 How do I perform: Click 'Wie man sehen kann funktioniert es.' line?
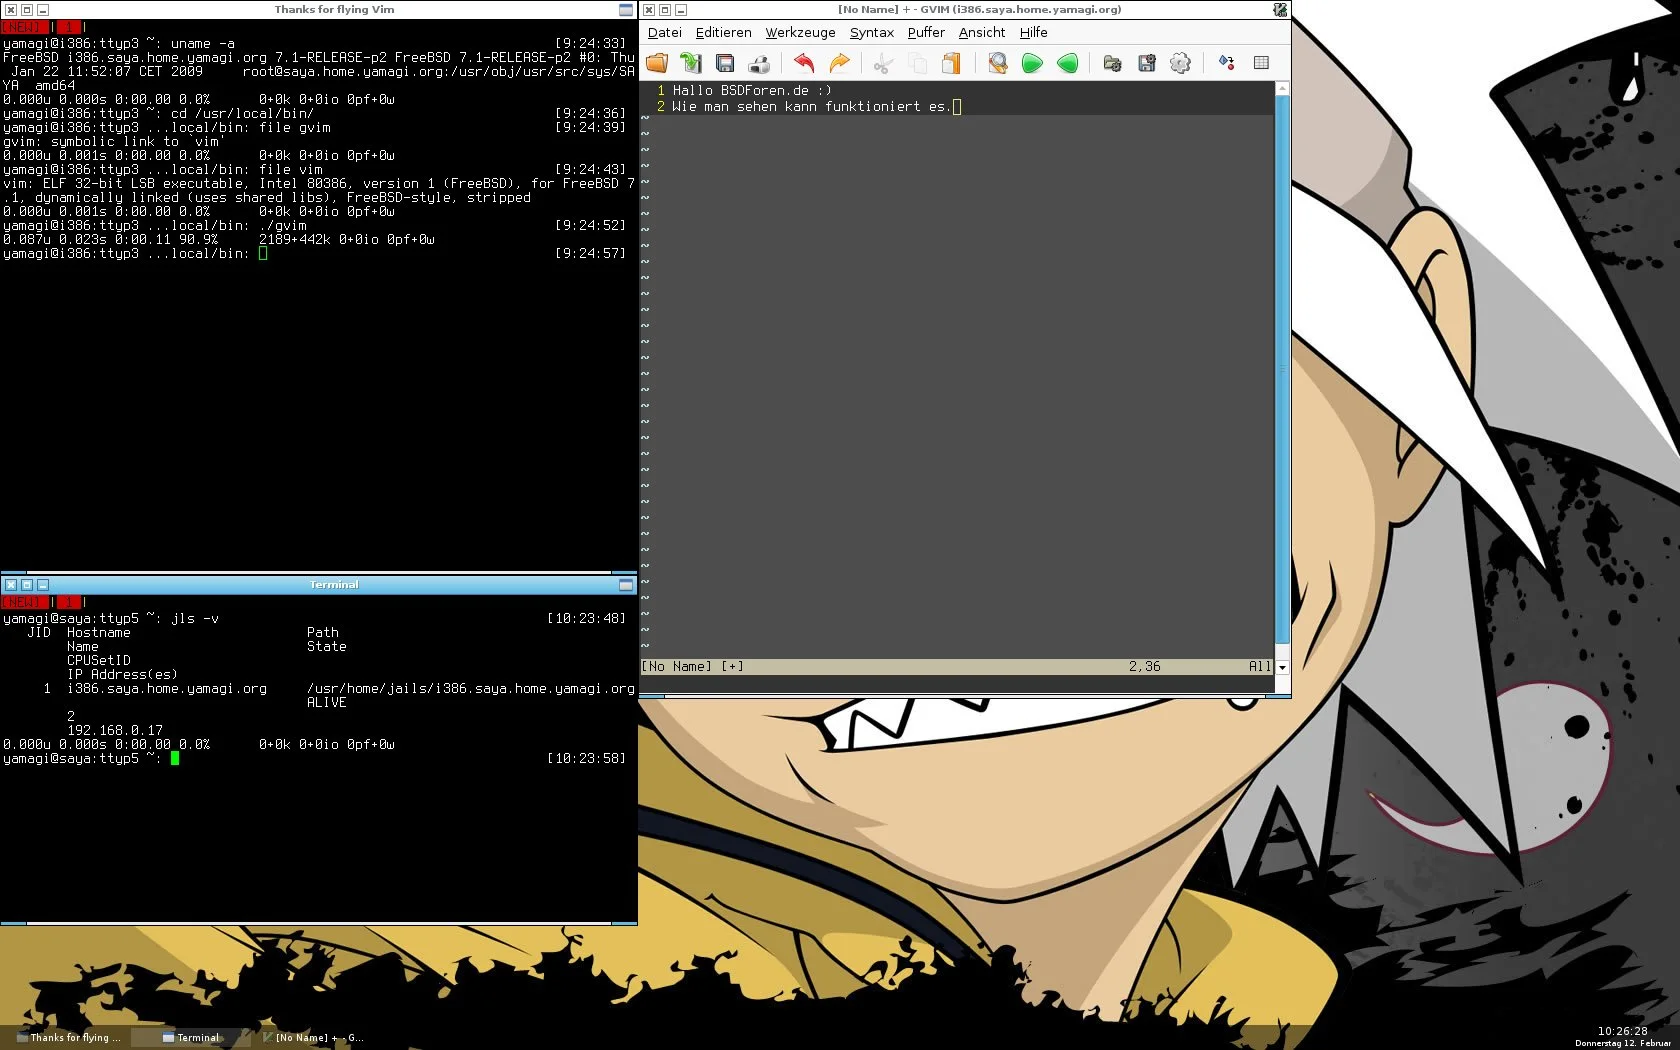tap(811, 106)
